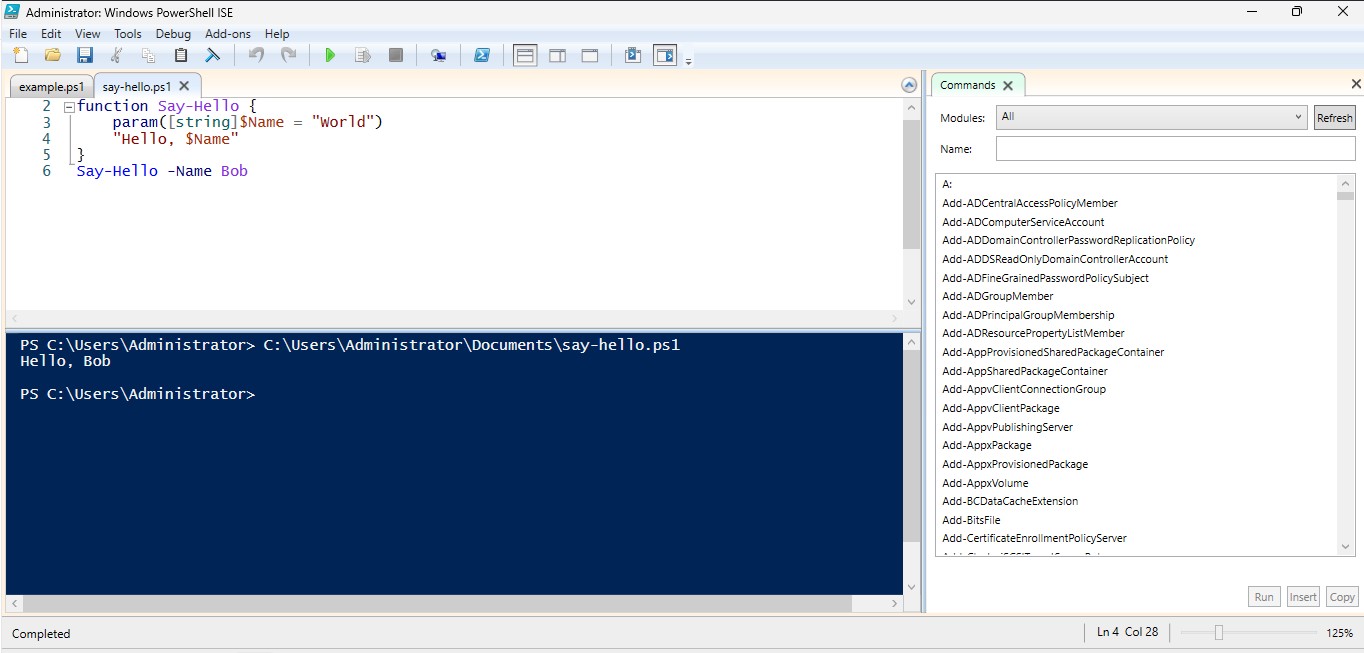Click the console horizontal scrollbar thumb
The image size is (1364, 653).
click(x=436, y=603)
